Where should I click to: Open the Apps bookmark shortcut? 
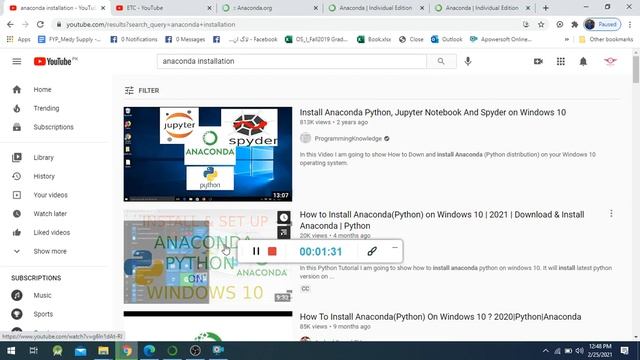(19, 40)
